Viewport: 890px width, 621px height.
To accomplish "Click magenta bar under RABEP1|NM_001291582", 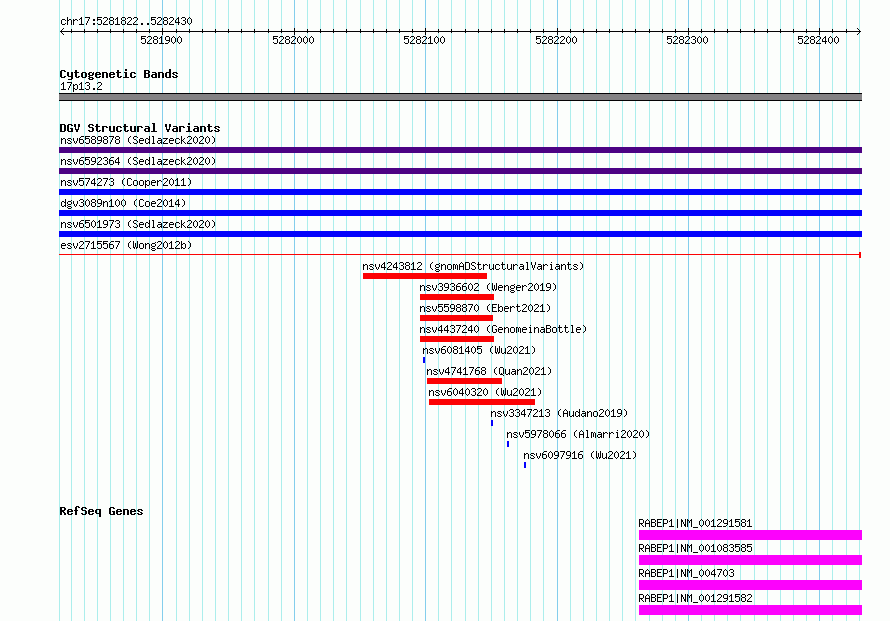I will 750,610.
